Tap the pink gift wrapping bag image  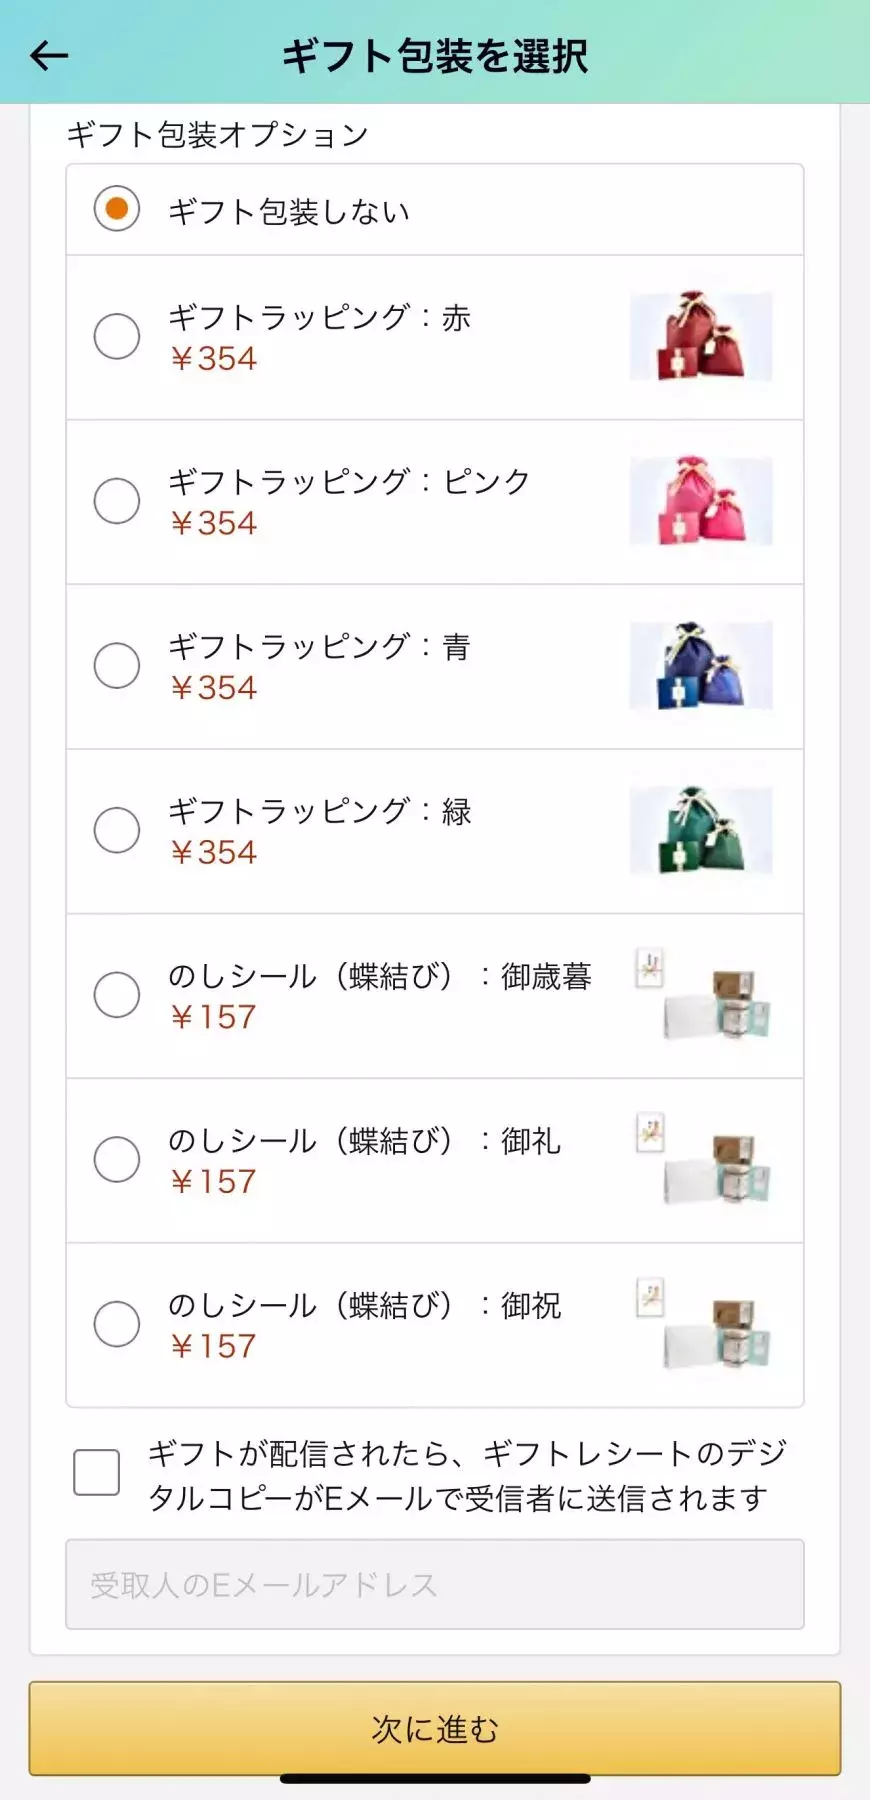(701, 501)
